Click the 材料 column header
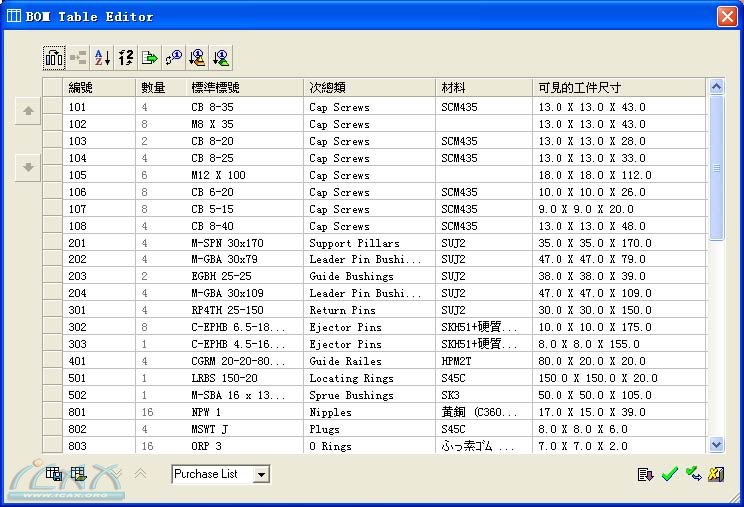 coord(484,87)
